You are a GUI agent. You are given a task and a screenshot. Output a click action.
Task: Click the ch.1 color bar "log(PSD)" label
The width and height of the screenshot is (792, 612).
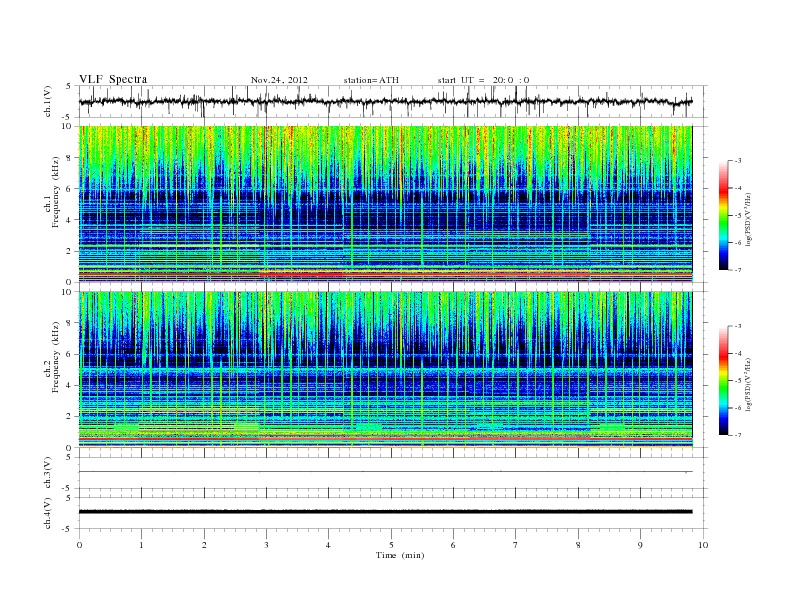pyautogui.click(x=749, y=219)
